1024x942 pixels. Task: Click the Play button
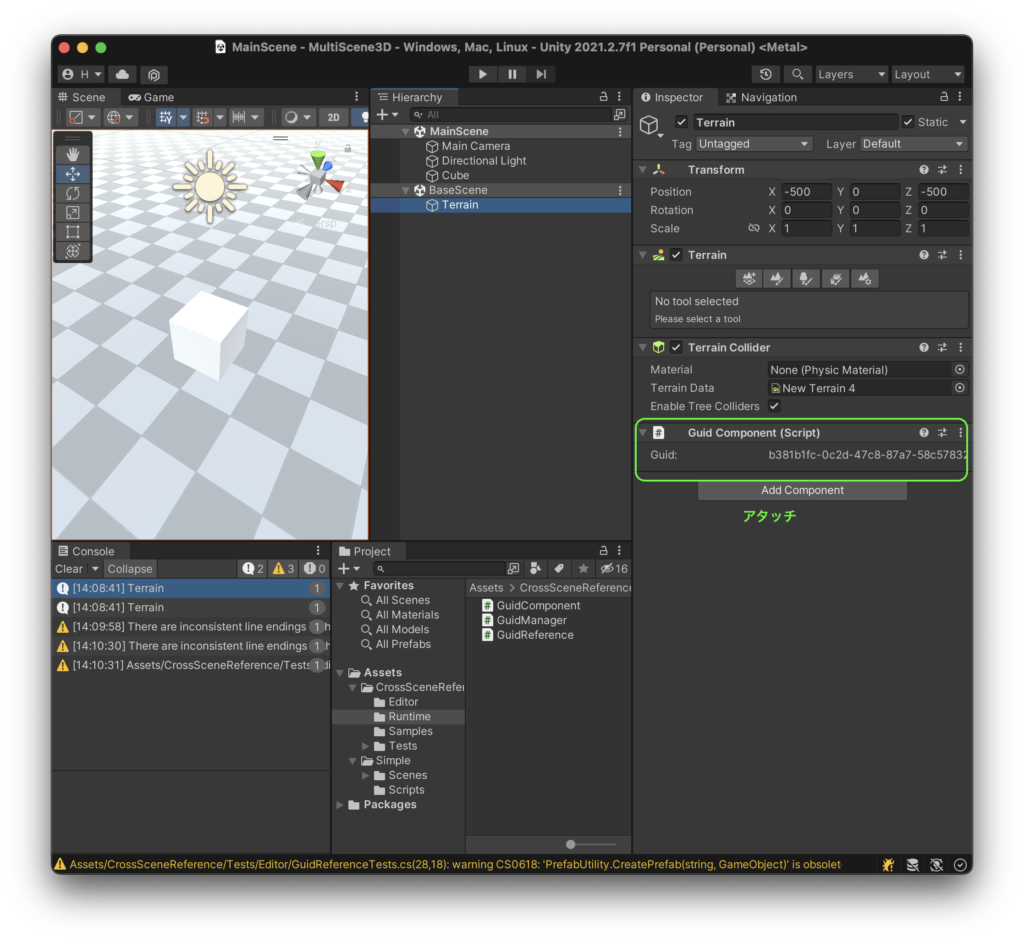coord(483,74)
